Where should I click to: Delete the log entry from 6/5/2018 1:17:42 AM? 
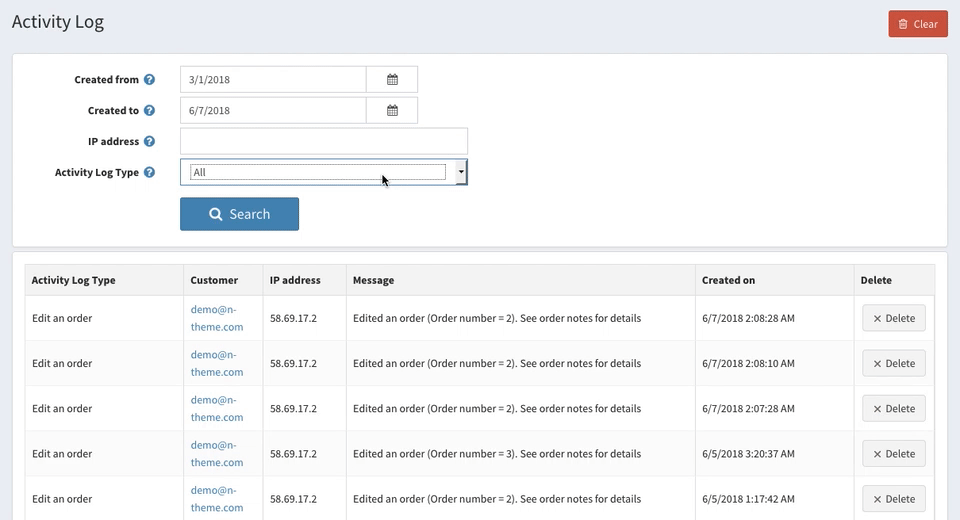click(x=894, y=499)
